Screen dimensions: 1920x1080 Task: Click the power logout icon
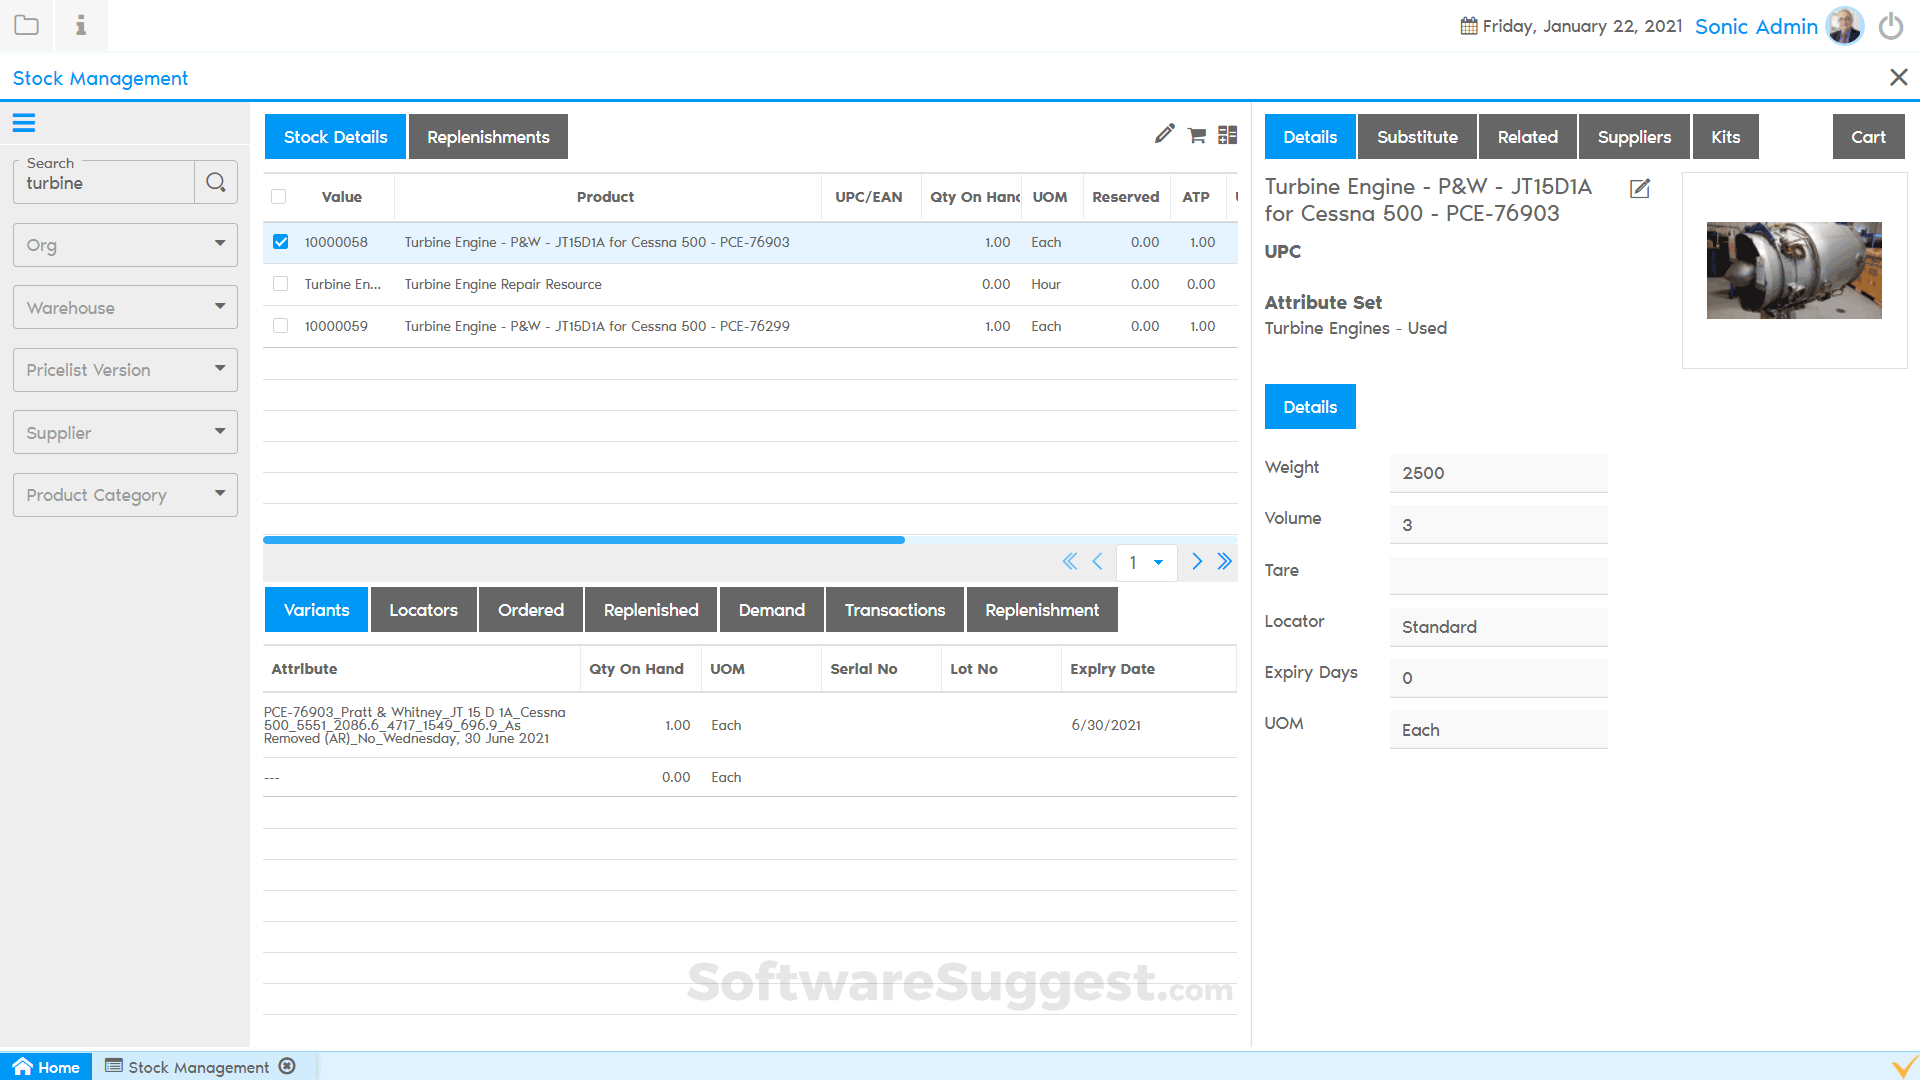pos(1891,27)
